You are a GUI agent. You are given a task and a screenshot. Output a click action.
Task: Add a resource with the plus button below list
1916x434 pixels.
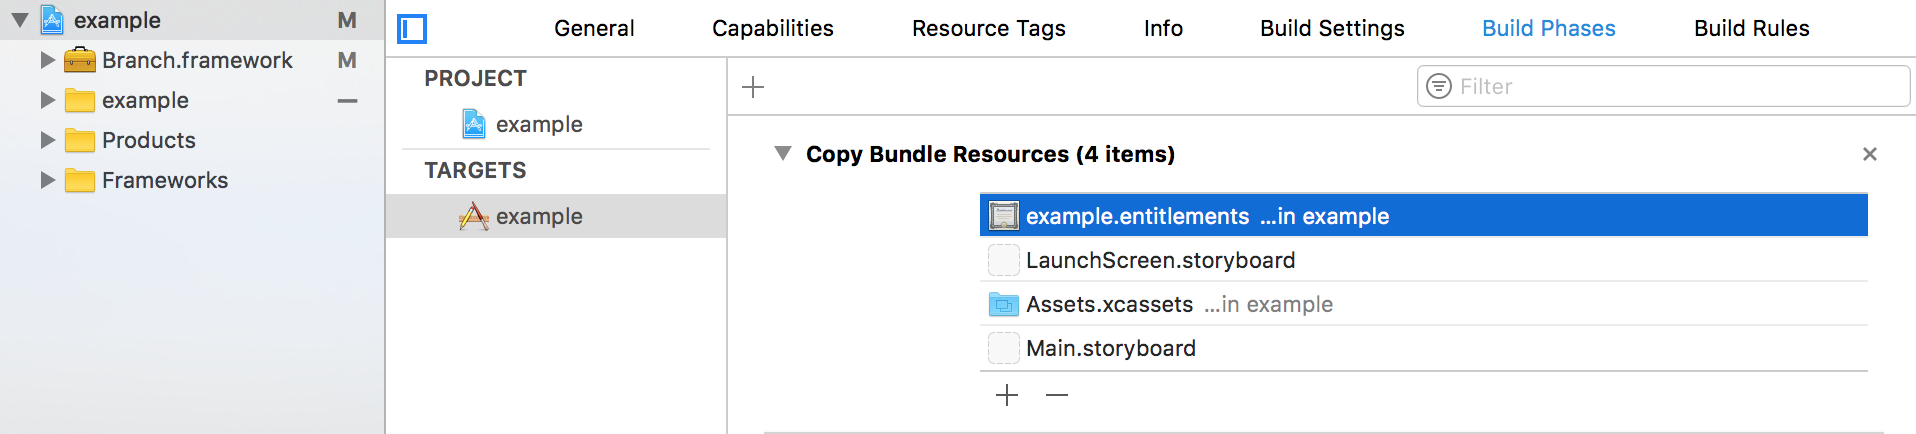click(1007, 395)
